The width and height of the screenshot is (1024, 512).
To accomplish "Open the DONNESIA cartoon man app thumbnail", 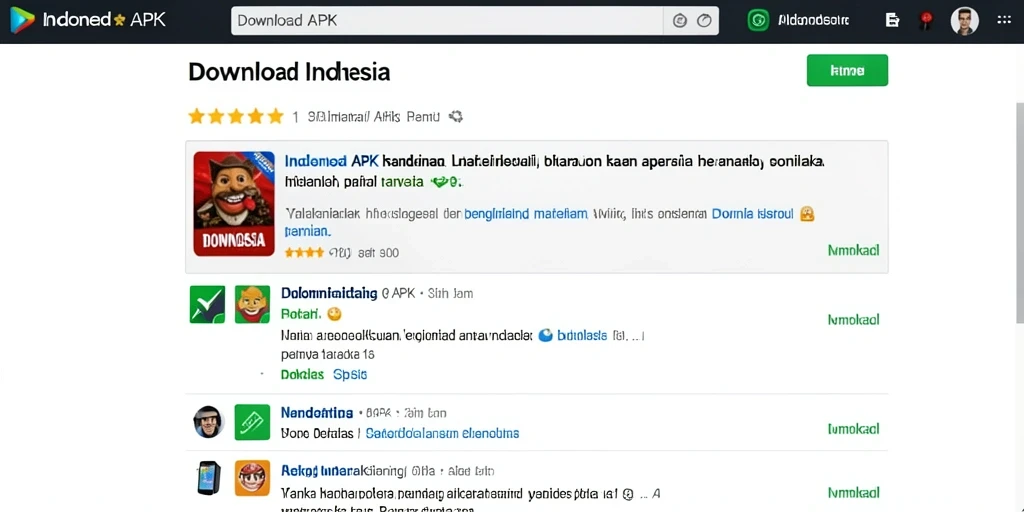I will click(x=234, y=204).
